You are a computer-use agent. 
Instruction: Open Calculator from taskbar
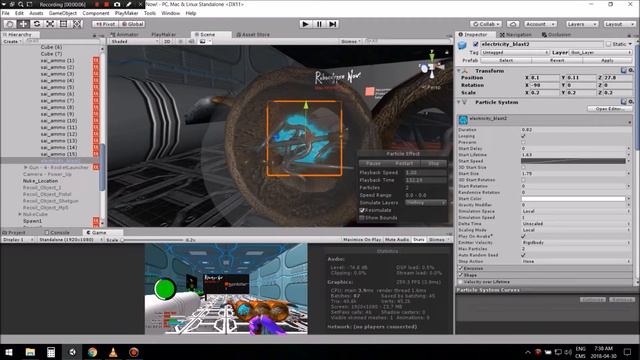coord(51,352)
